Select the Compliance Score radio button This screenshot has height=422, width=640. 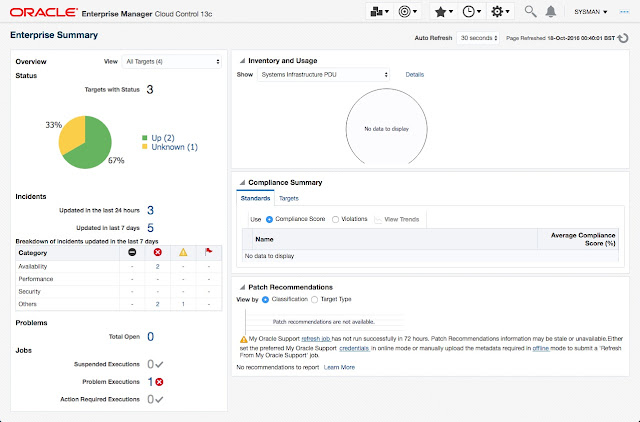269,220
